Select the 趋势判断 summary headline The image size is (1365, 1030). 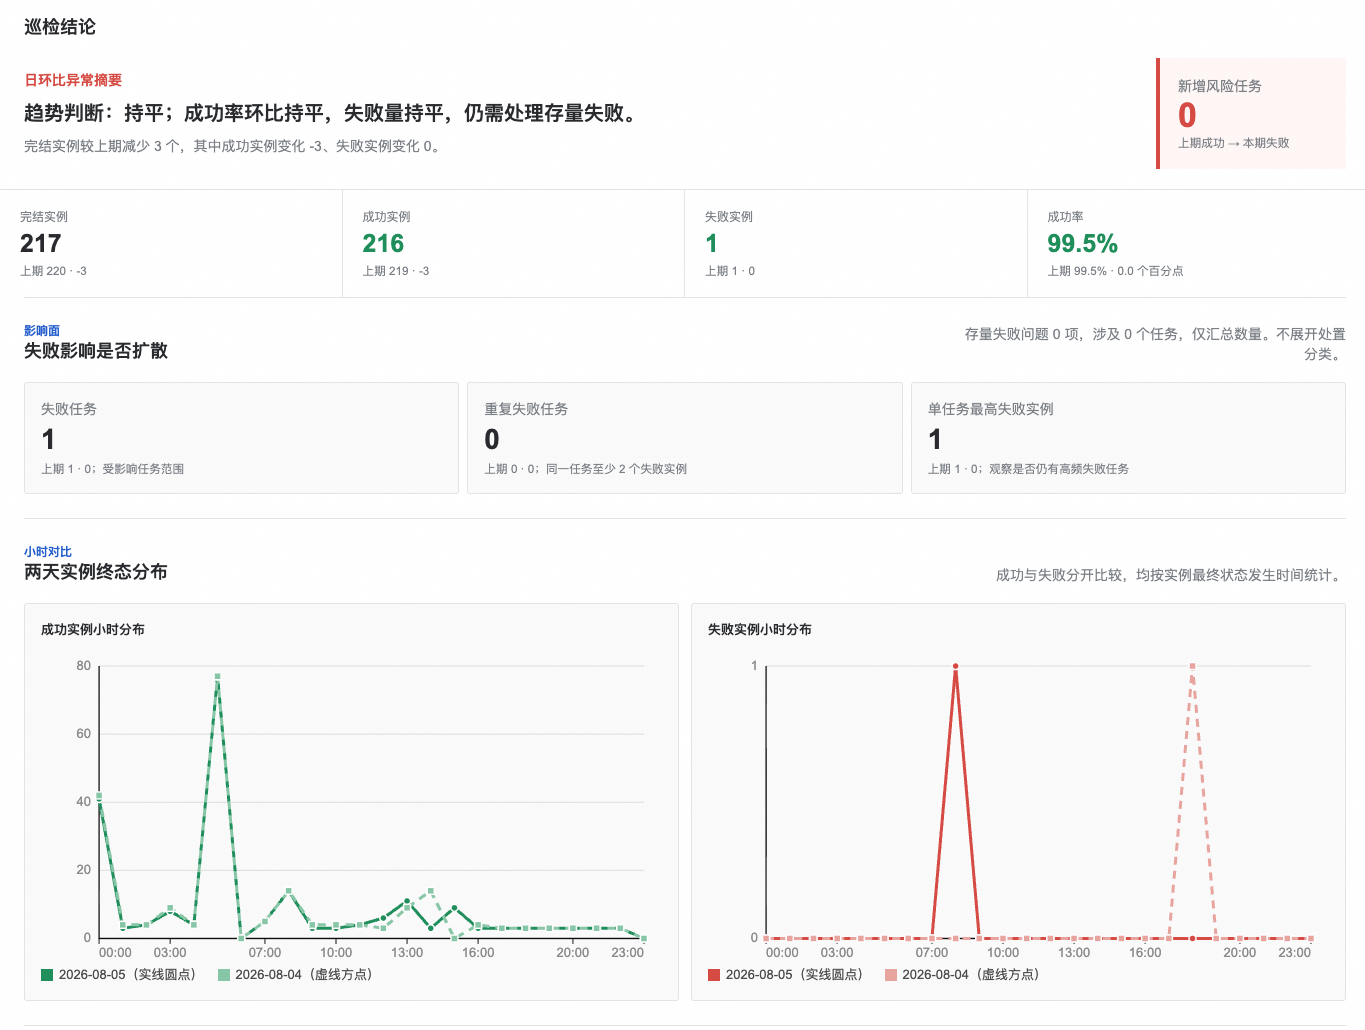point(333,113)
